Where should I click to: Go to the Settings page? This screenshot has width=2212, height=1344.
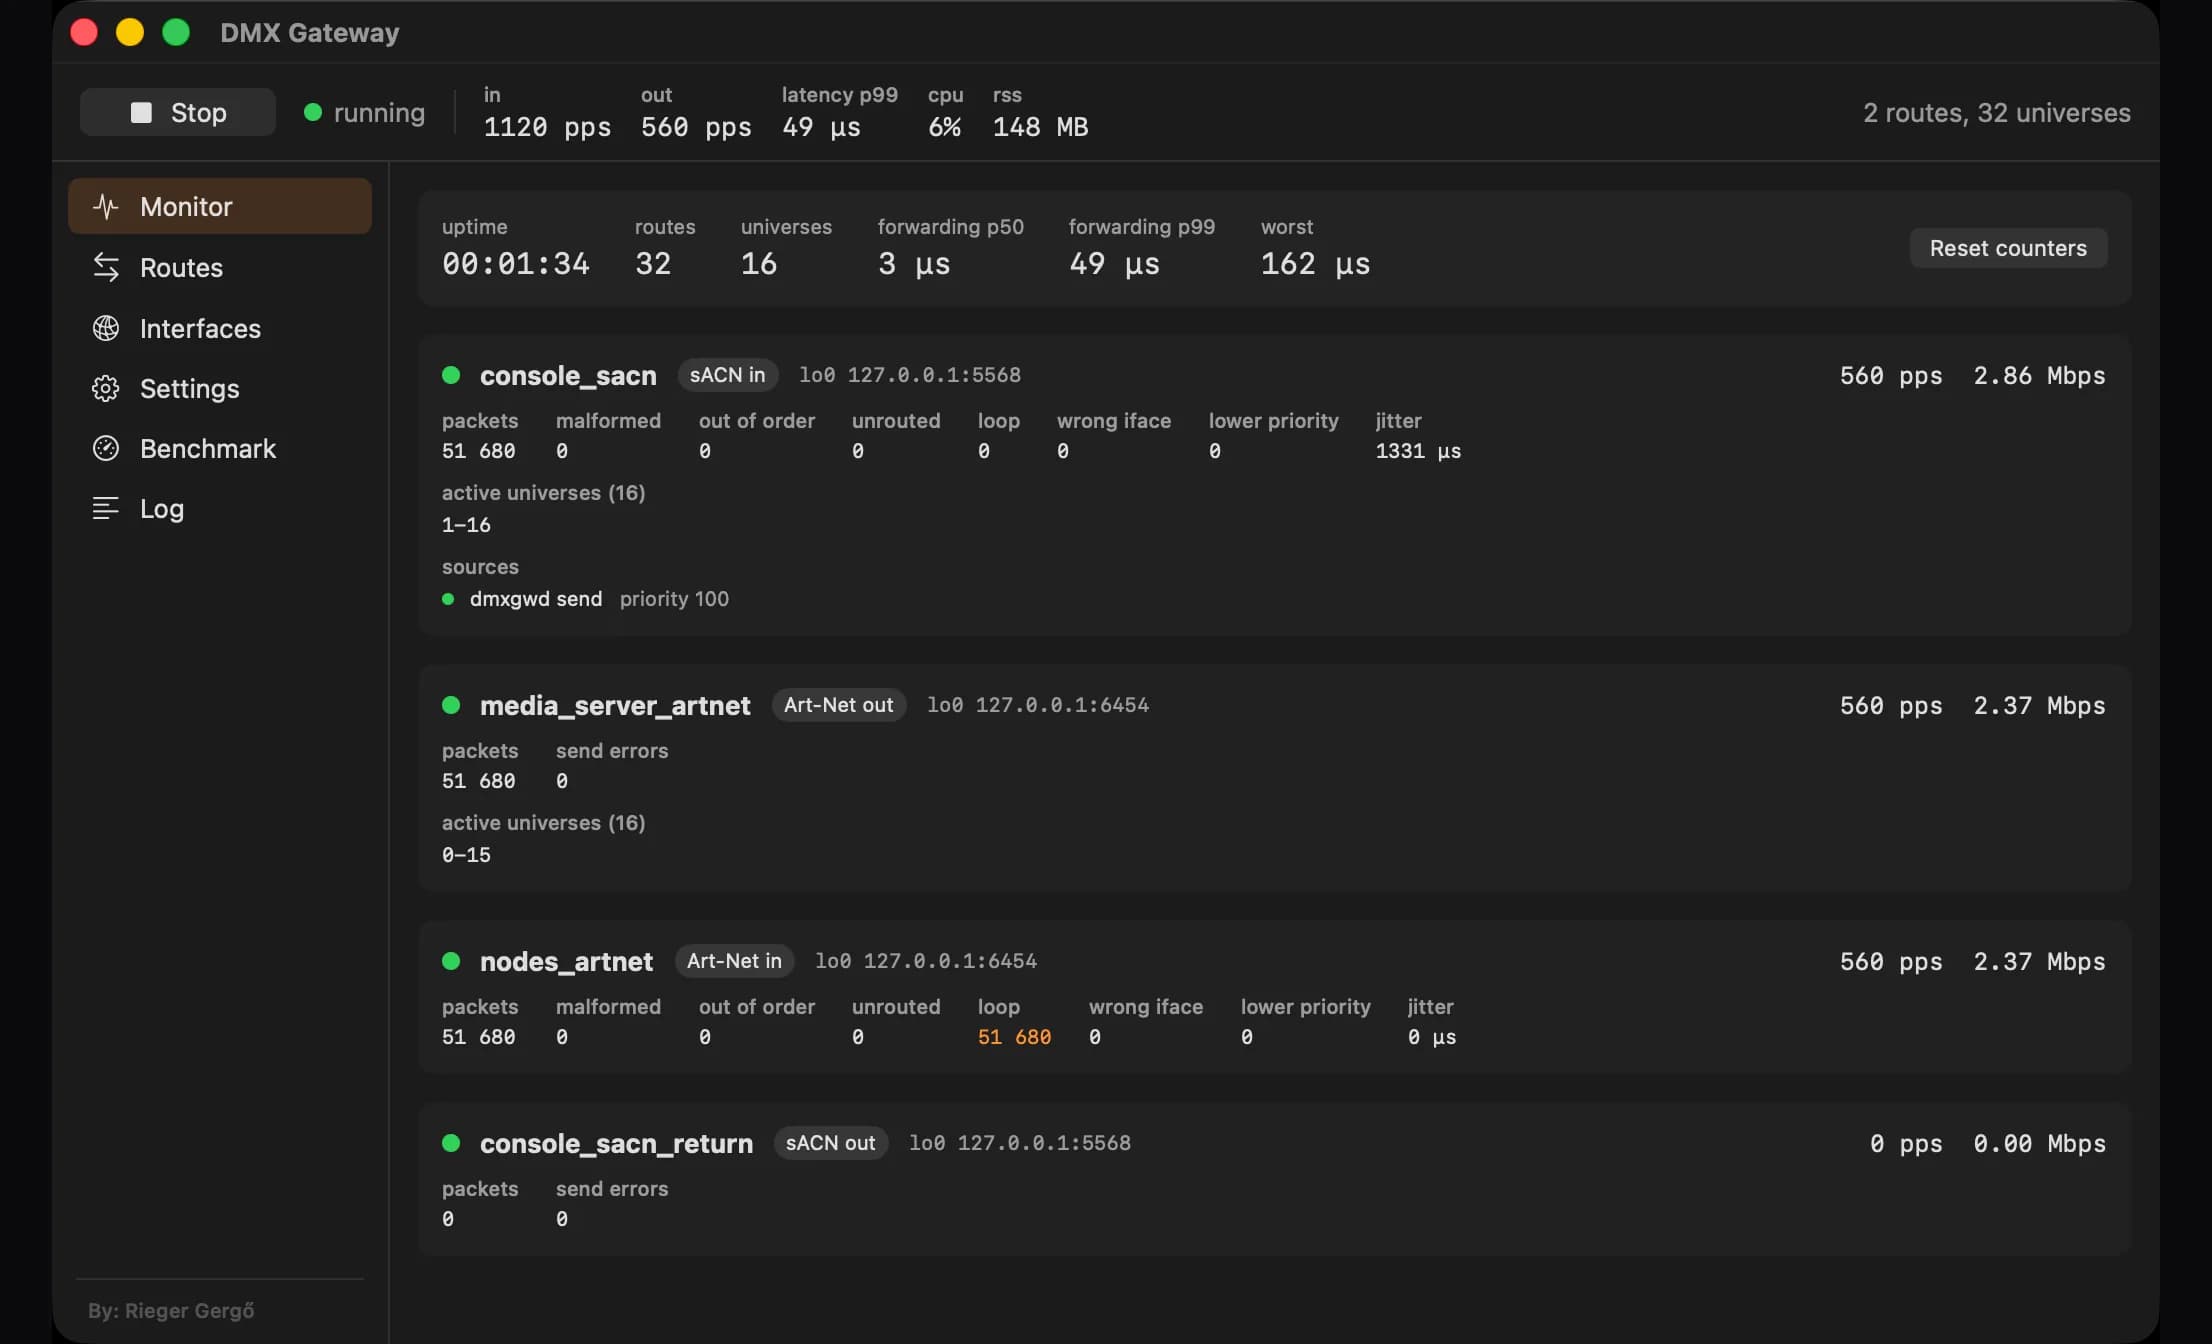[220, 388]
